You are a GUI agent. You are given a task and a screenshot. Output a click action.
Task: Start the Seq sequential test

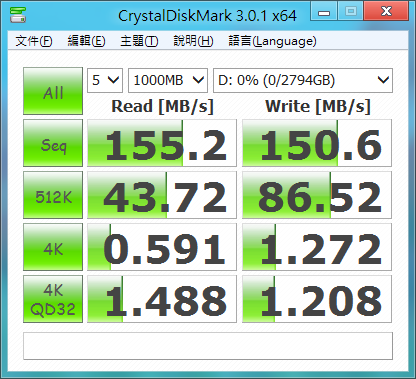53,143
